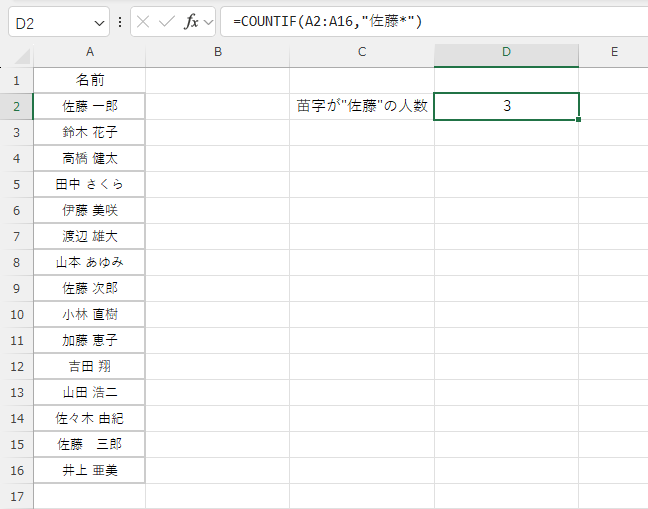This screenshot has width=648, height=509.
Task: Click the fill handle of cell D2
Action: (x=579, y=119)
